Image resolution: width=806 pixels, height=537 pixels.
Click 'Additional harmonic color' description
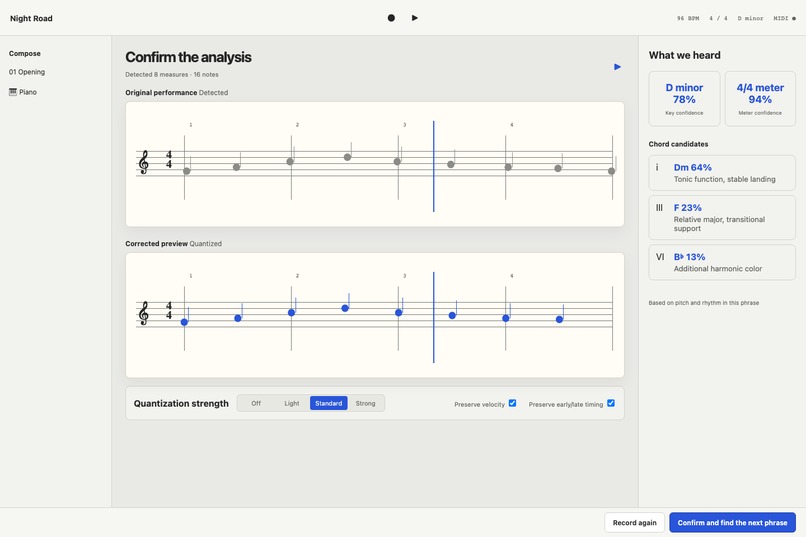click(x=718, y=269)
